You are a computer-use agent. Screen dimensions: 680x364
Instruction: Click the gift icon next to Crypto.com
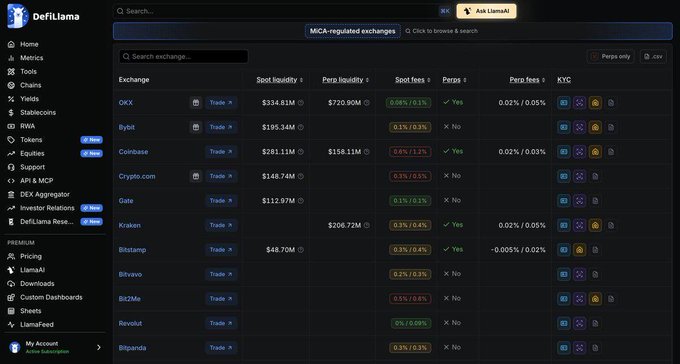click(196, 176)
